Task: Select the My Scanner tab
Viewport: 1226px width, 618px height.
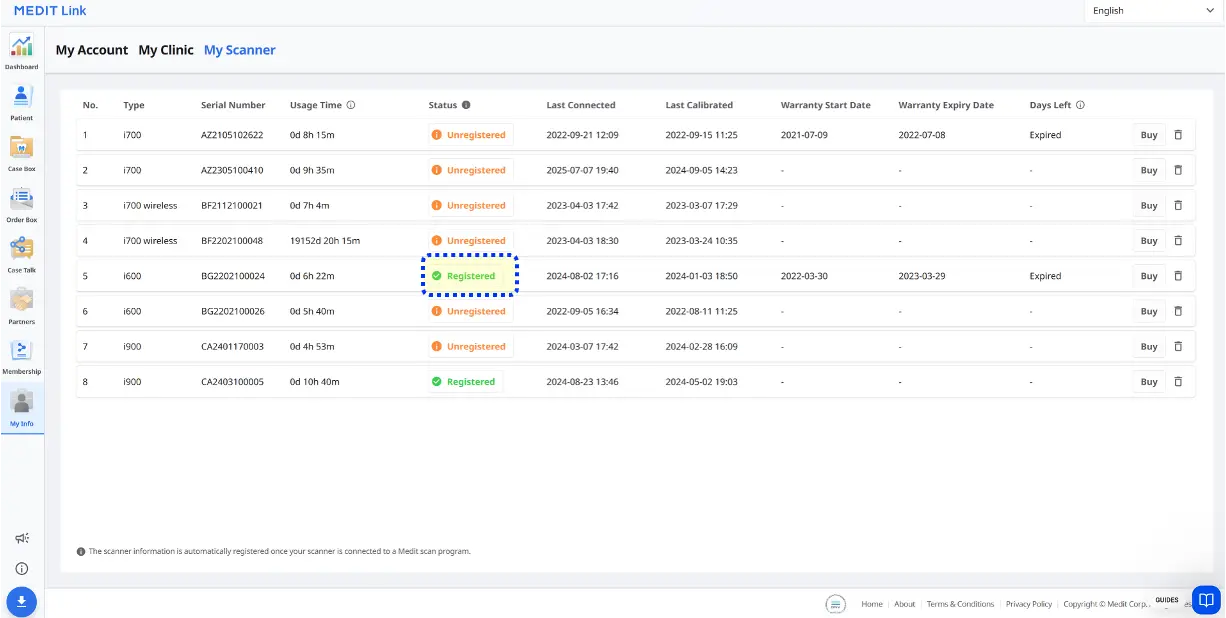Action: point(240,50)
